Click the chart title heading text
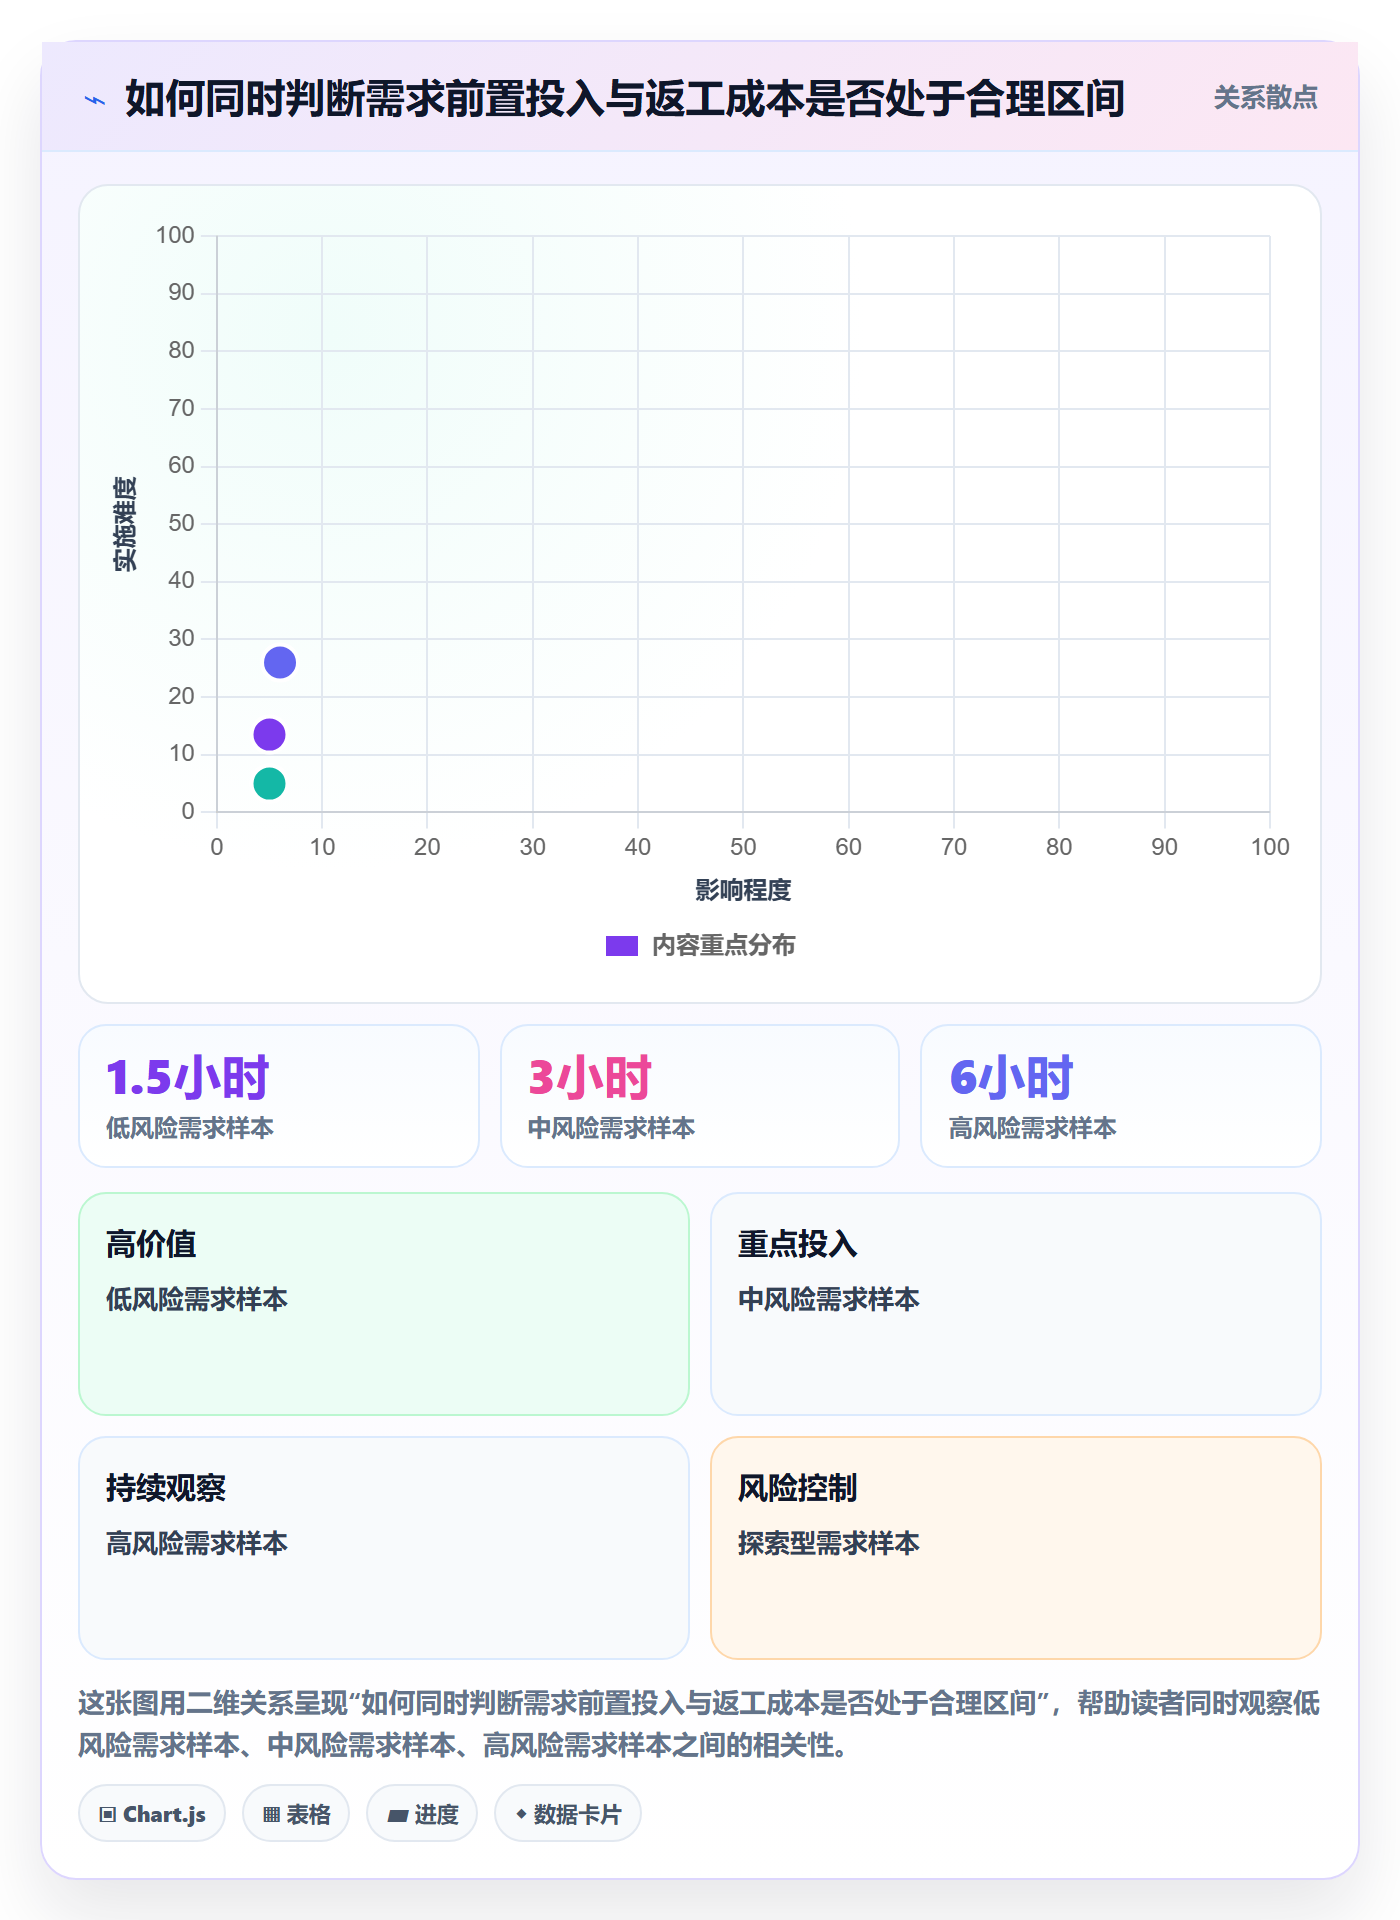Image resolution: width=1400 pixels, height=1920 pixels. [x=625, y=99]
